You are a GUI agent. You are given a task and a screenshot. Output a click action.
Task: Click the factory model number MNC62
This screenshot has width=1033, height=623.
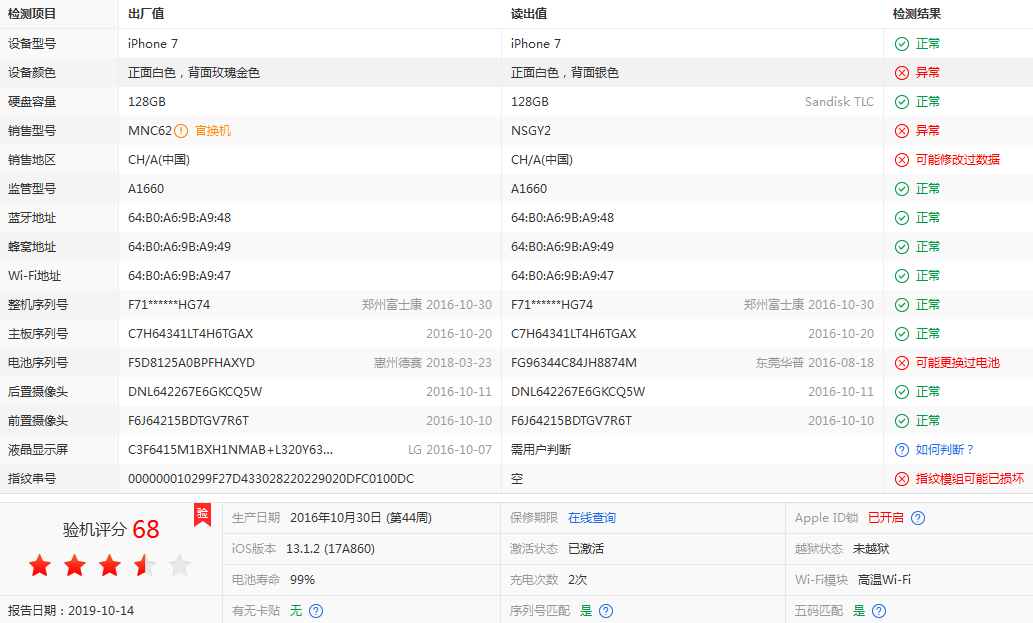[150, 131]
